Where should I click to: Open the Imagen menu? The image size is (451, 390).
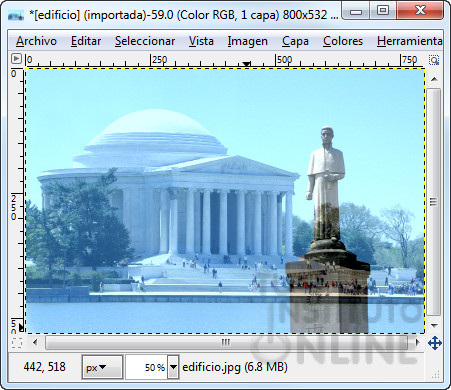point(248,41)
